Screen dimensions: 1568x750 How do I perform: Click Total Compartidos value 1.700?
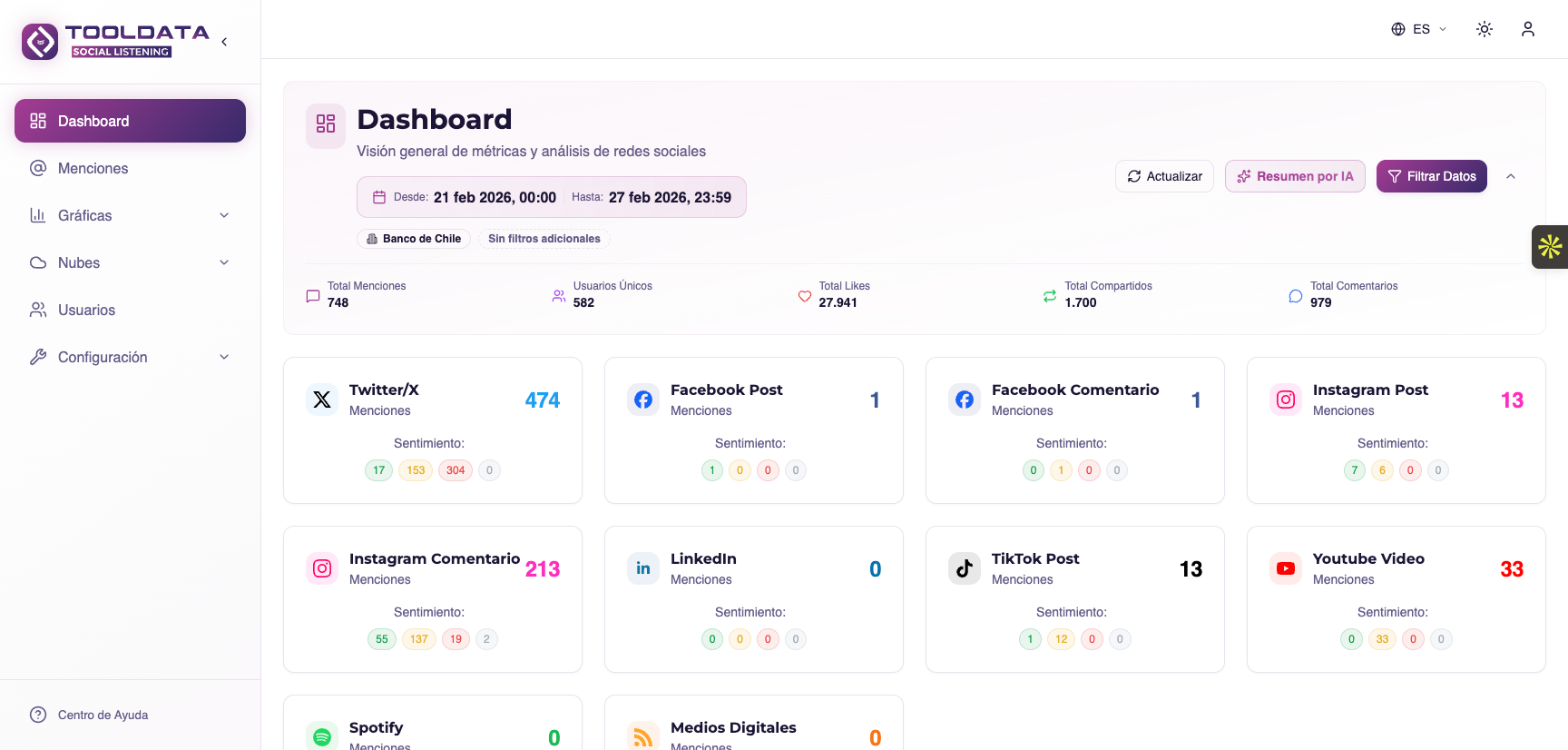coord(1081,303)
